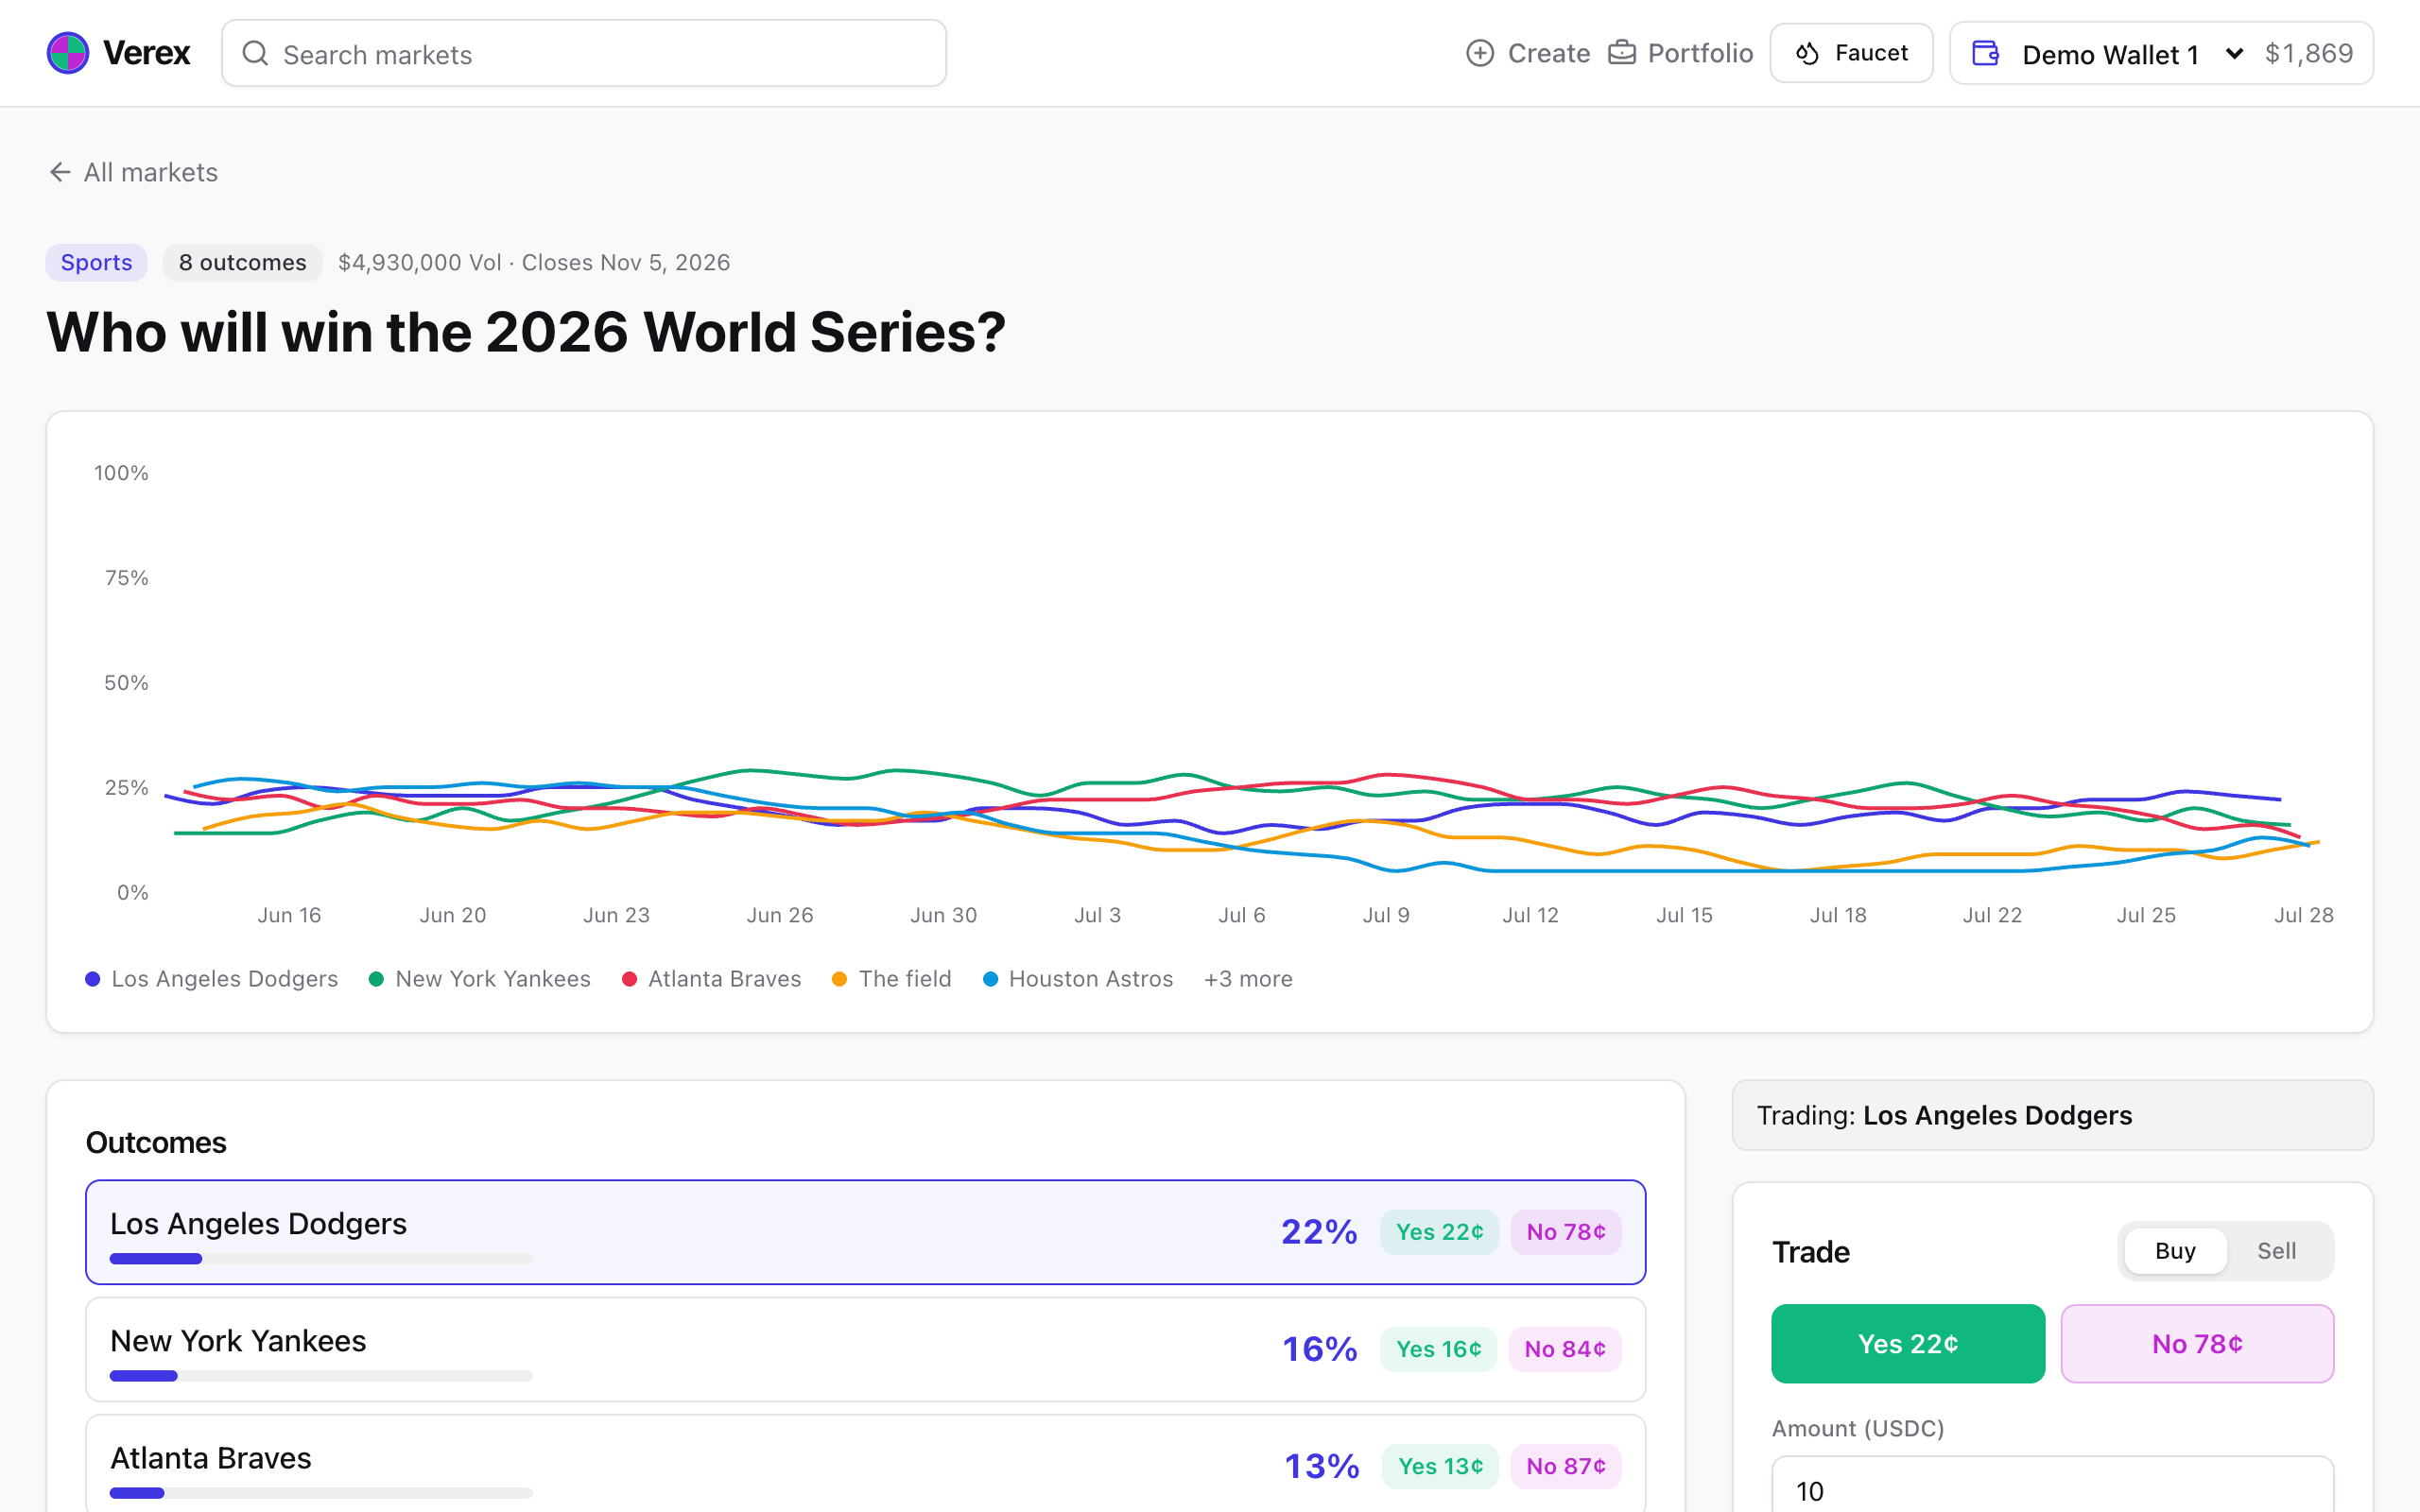
Task: Select the New York Yankees outcome row
Action: coord(865,1349)
